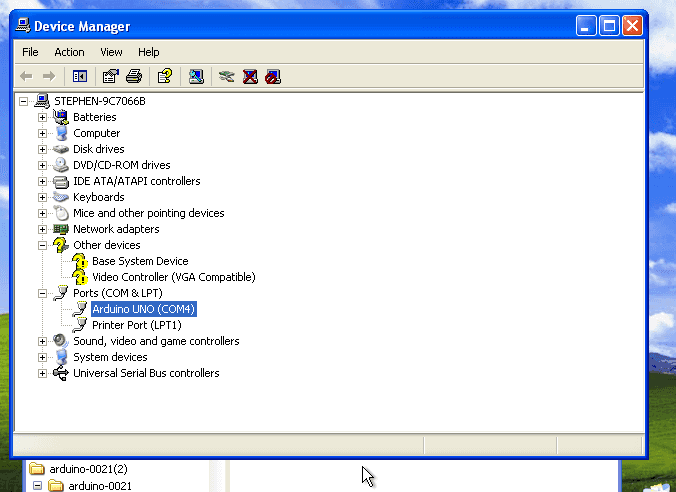Click the Help question-mark toolbar icon
The width and height of the screenshot is (676, 492).
pyautogui.click(x=165, y=77)
